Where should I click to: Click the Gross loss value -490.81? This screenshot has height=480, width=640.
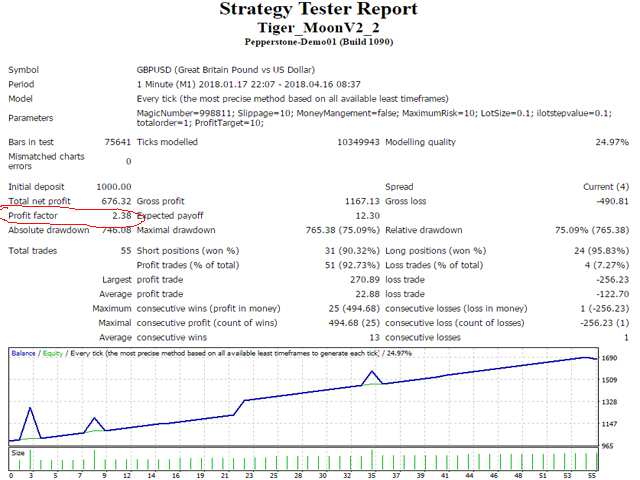point(608,201)
